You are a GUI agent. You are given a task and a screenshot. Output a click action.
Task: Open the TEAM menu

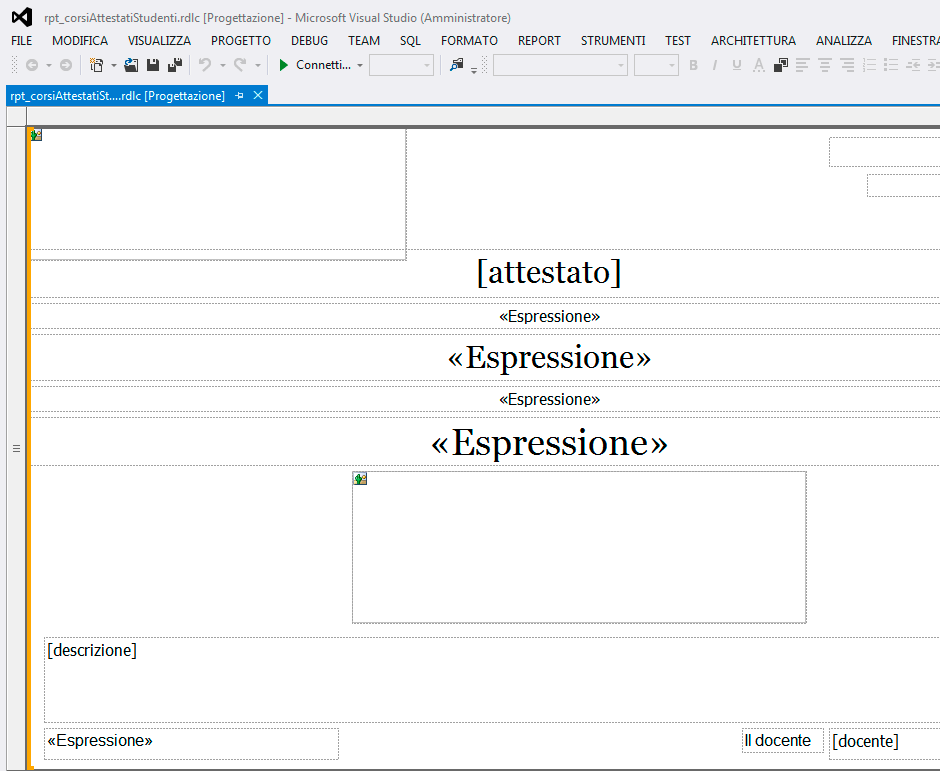[364, 41]
